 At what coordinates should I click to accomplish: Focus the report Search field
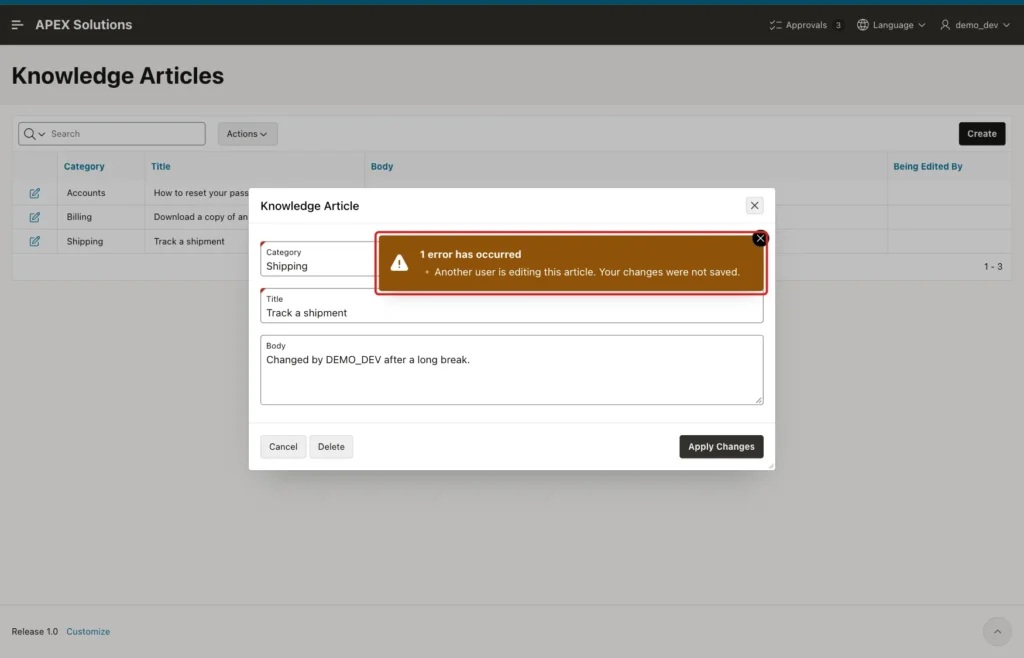[x=125, y=134]
